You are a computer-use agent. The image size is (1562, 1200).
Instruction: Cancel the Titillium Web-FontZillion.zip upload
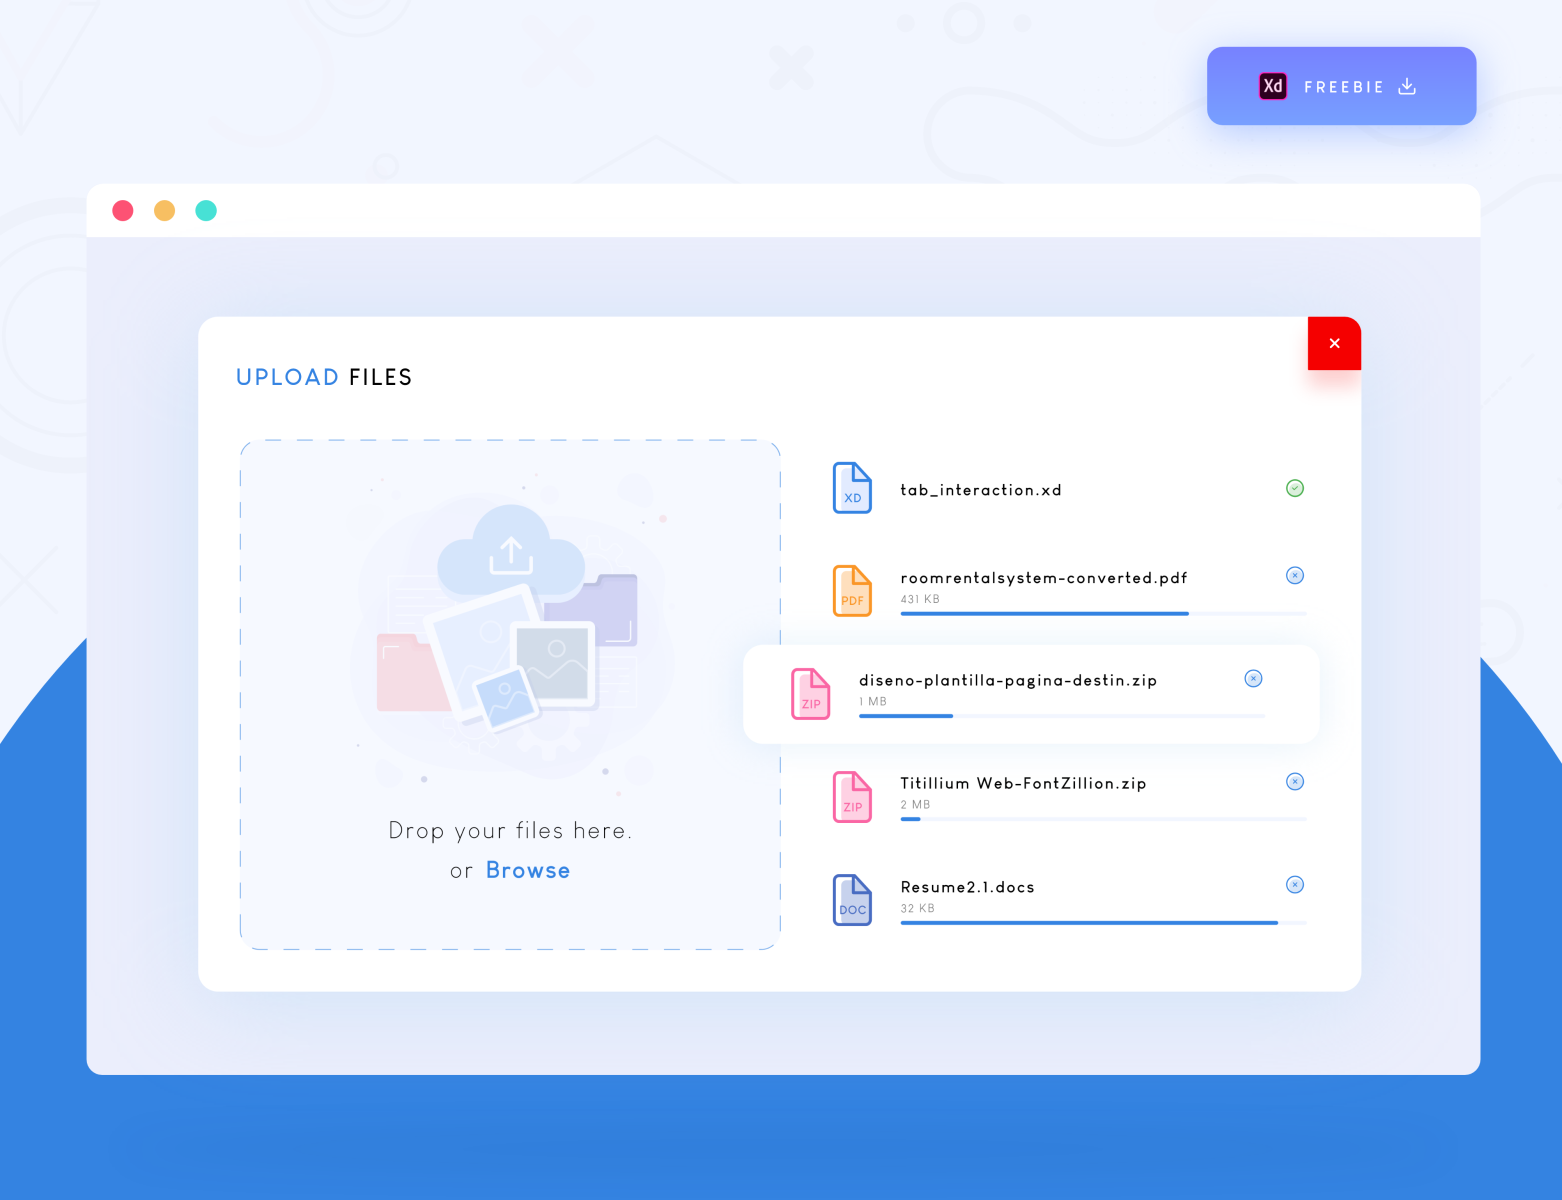click(x=1295, y=781)
